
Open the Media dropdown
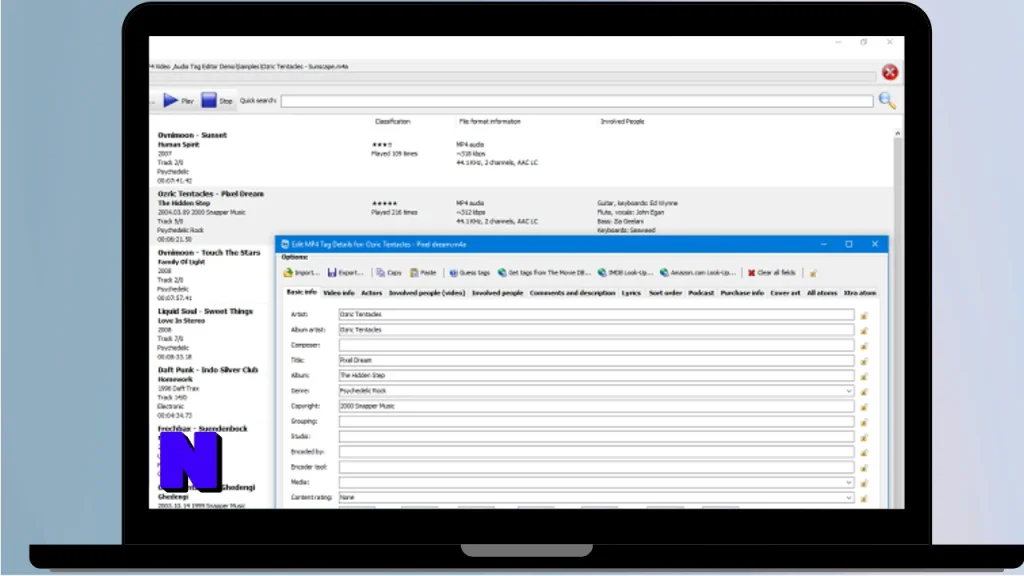(x=848, y=483)
